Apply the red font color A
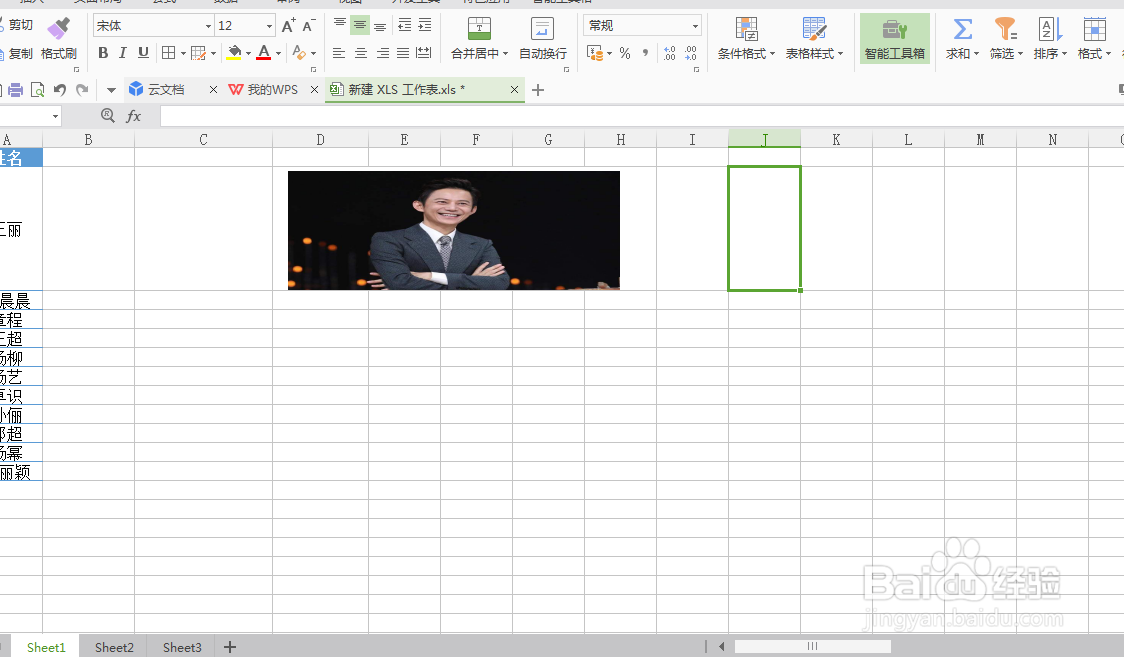The height and width of the screenshot is (657, 1124). 263,53
